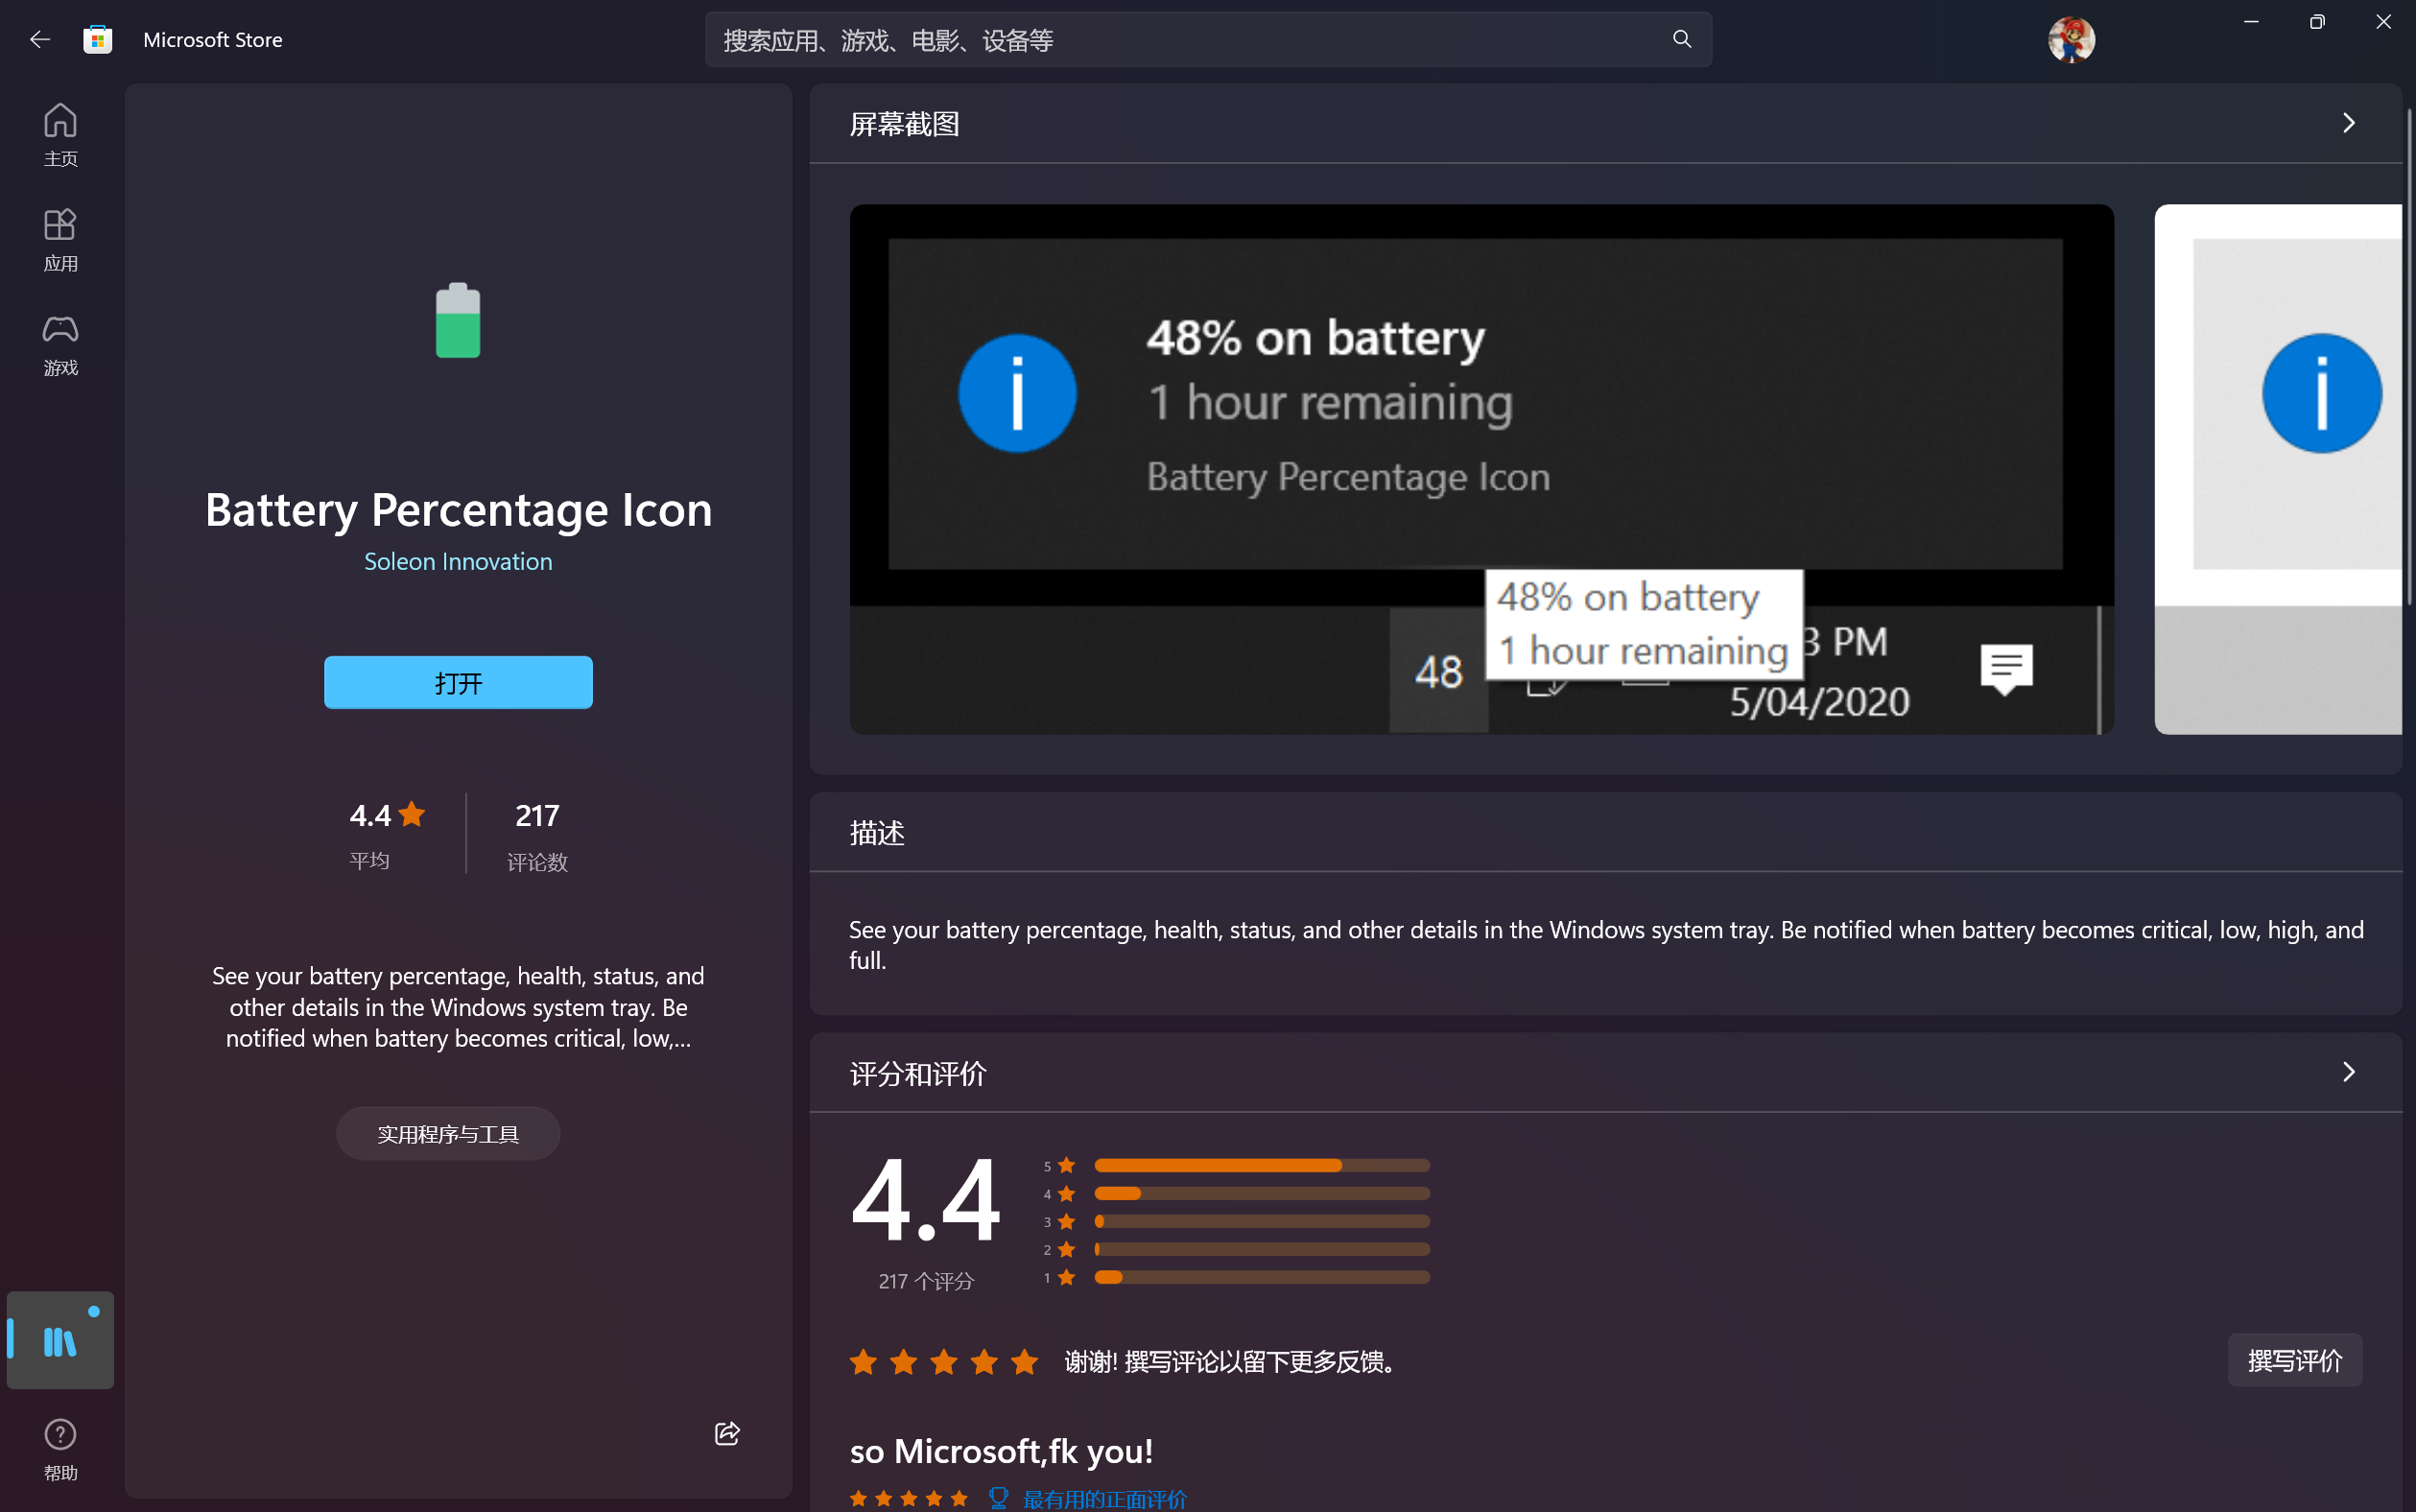Image resolution: width=2416 pixels, height=1512 pixels.
Task: Click the 实用程序与工具 category tag
Action: tap(448, 1134)
